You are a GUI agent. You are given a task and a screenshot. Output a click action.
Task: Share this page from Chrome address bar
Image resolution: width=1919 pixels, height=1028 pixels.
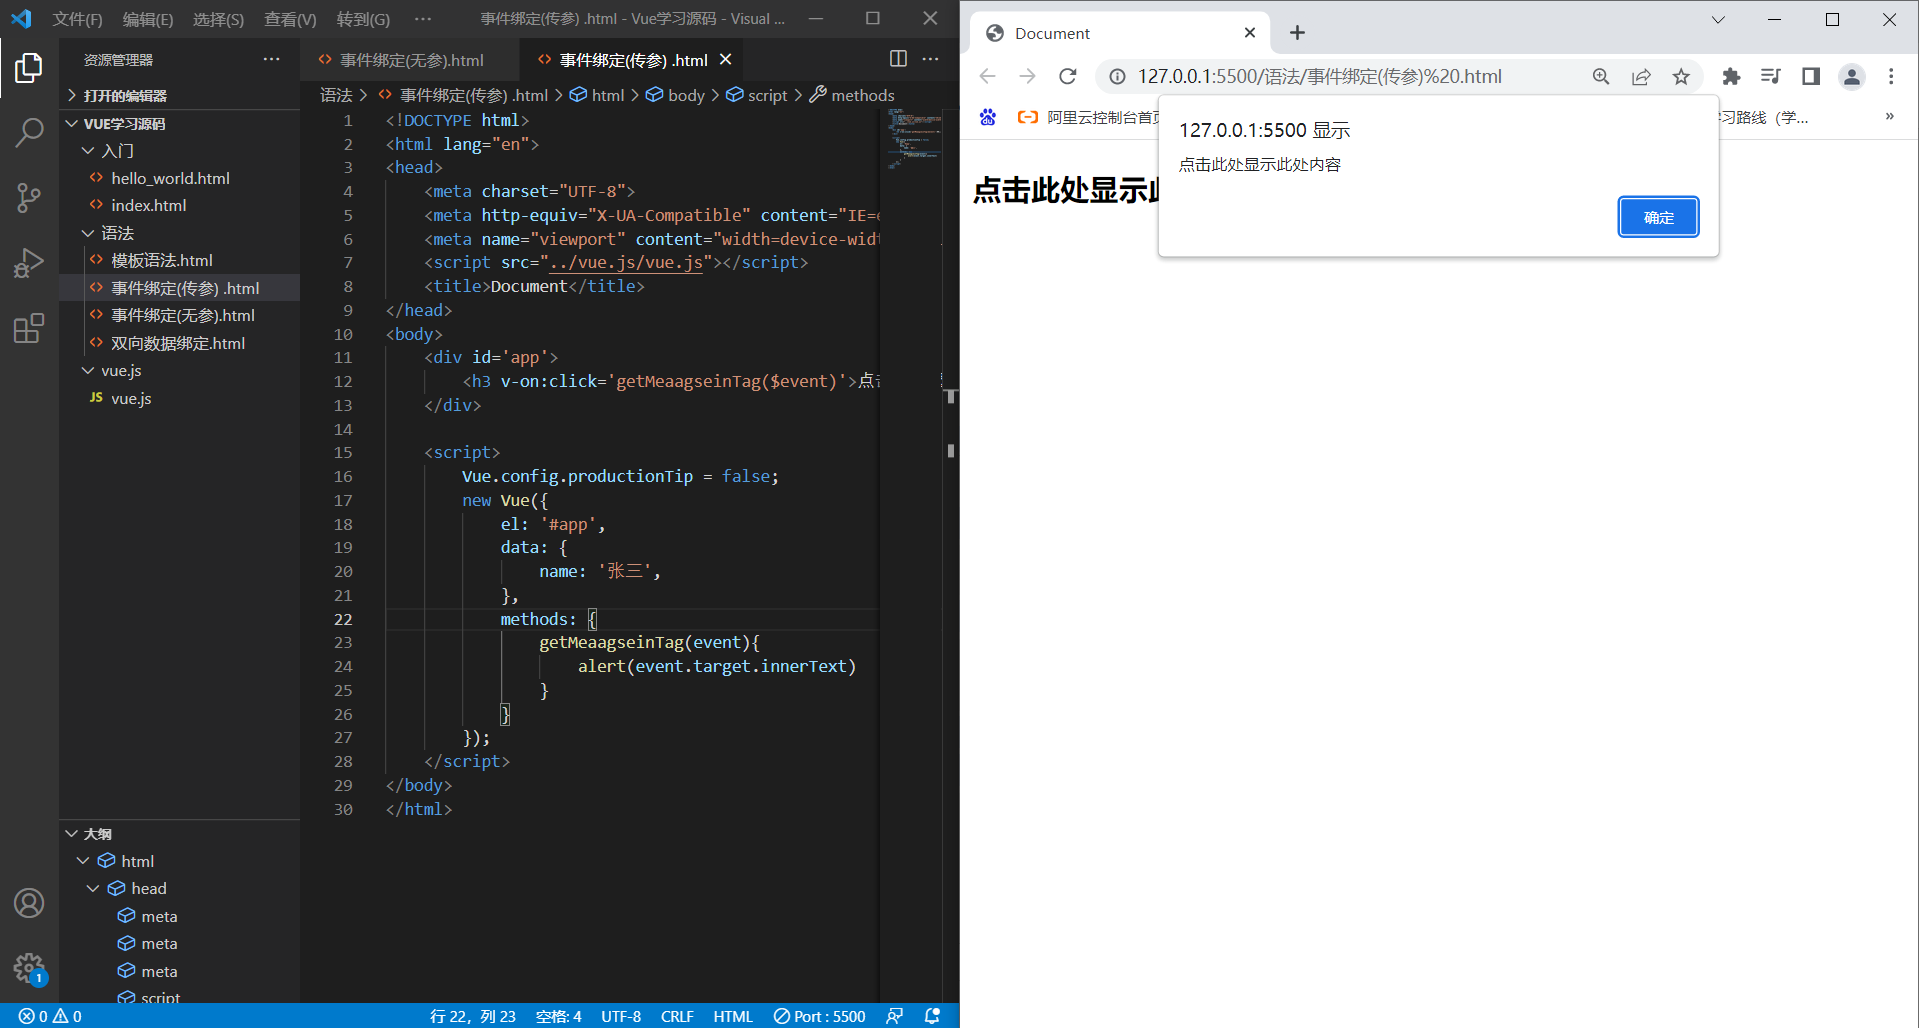coord(1641,76)
